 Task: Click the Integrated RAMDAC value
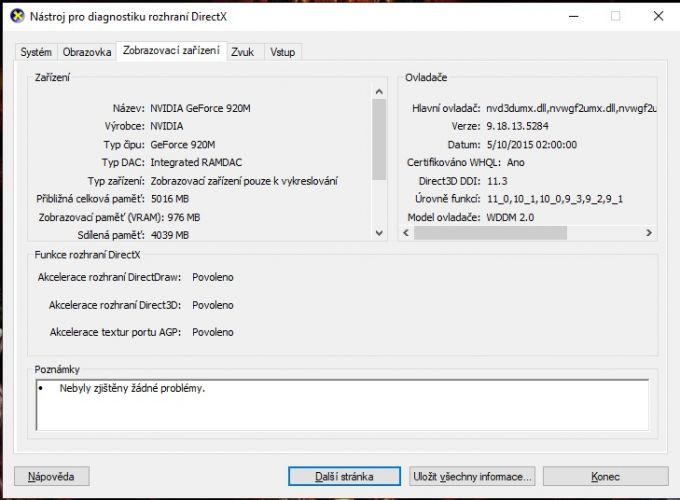pyautogui.click(x=196, y=163)
